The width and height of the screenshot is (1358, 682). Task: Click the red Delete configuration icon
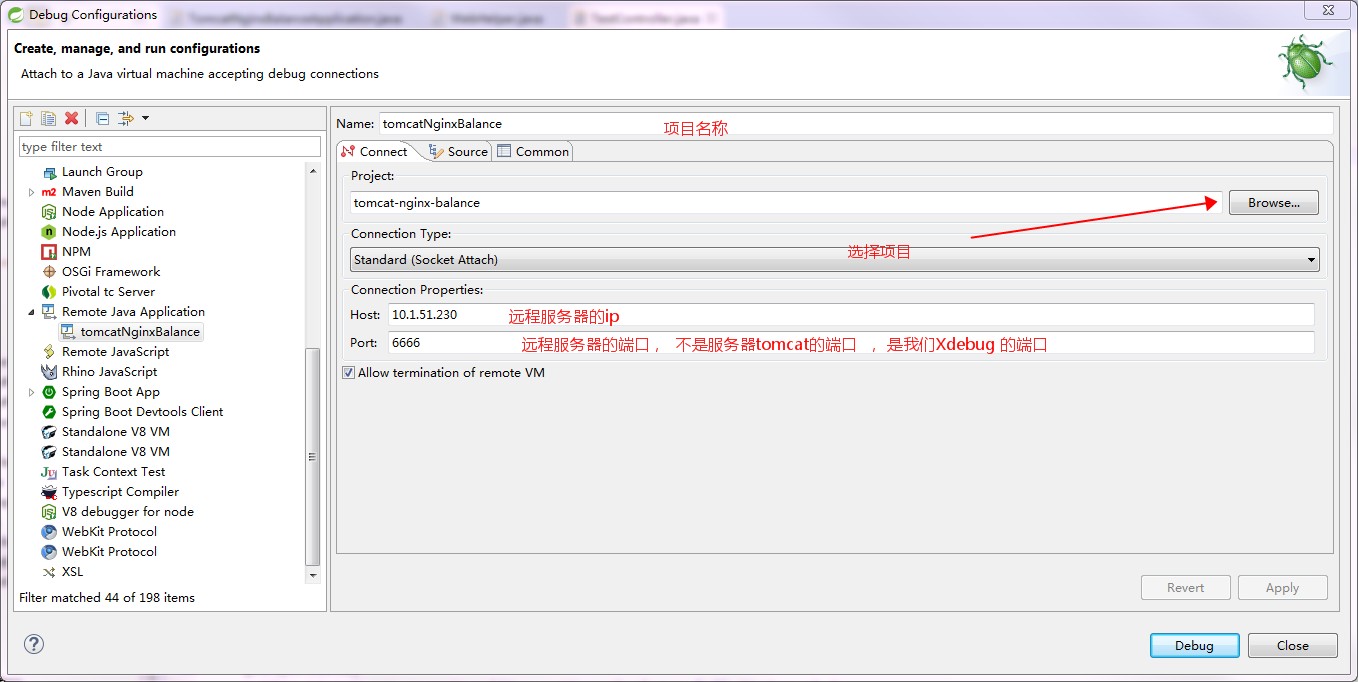click(71, 117)
